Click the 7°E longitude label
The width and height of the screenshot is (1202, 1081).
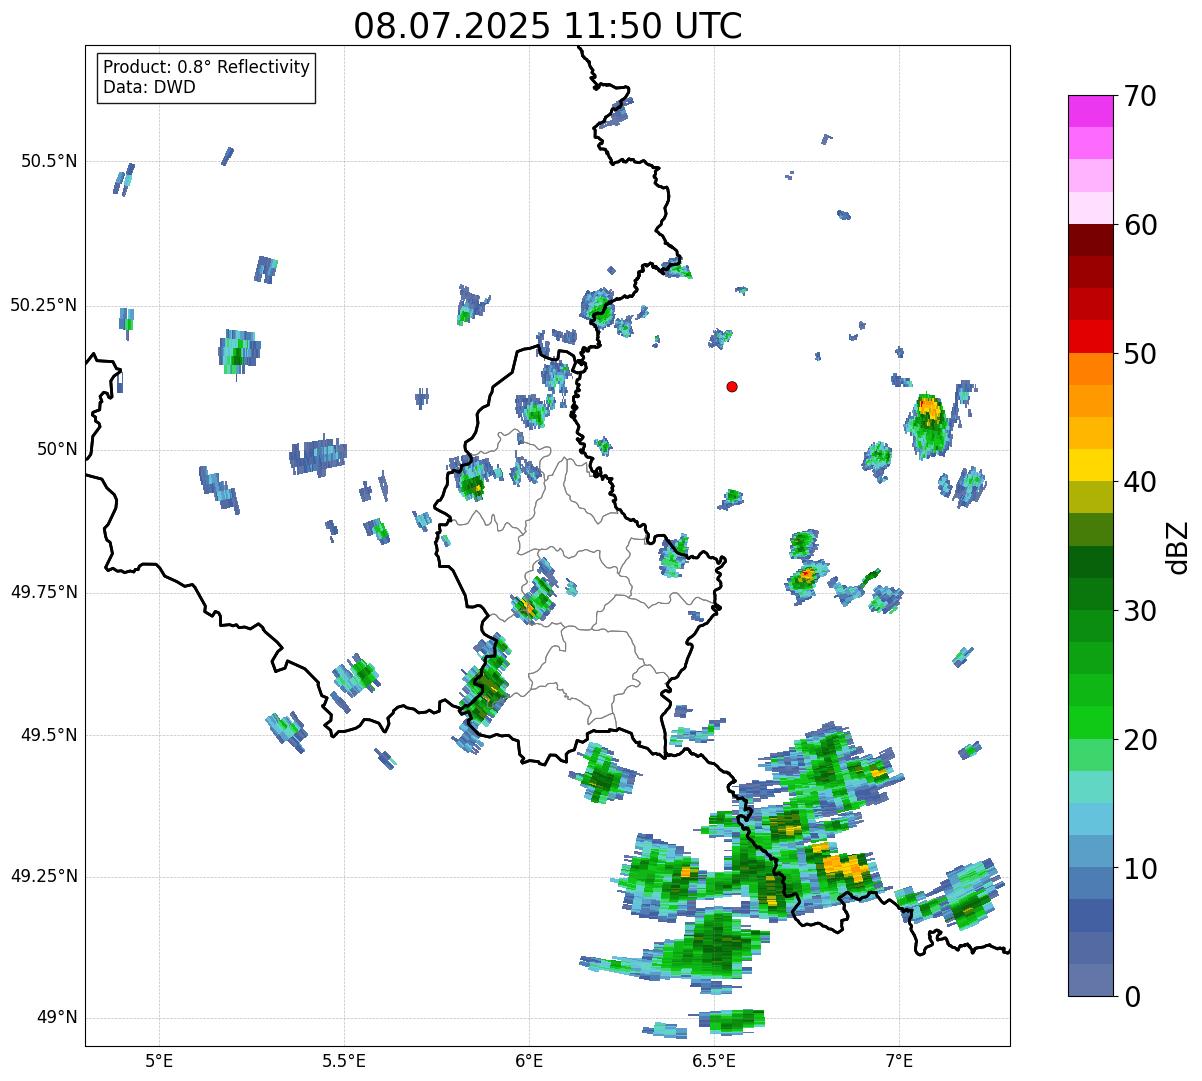(x=899, y=1060)
